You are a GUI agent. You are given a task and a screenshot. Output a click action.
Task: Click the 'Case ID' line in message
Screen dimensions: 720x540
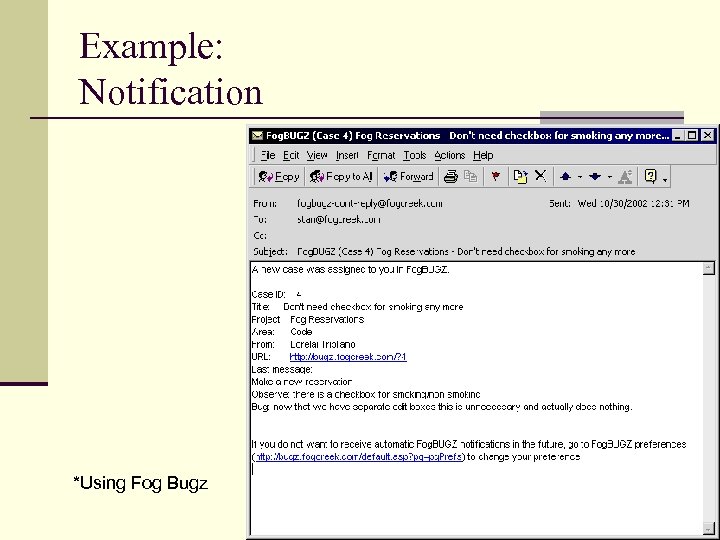276,294
